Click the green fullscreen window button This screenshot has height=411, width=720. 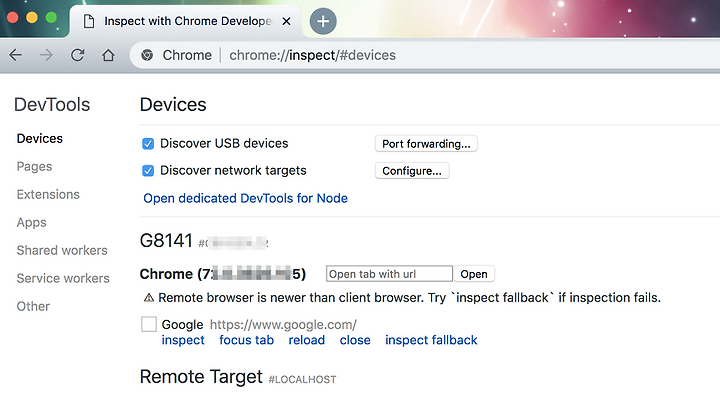point(51,18)
